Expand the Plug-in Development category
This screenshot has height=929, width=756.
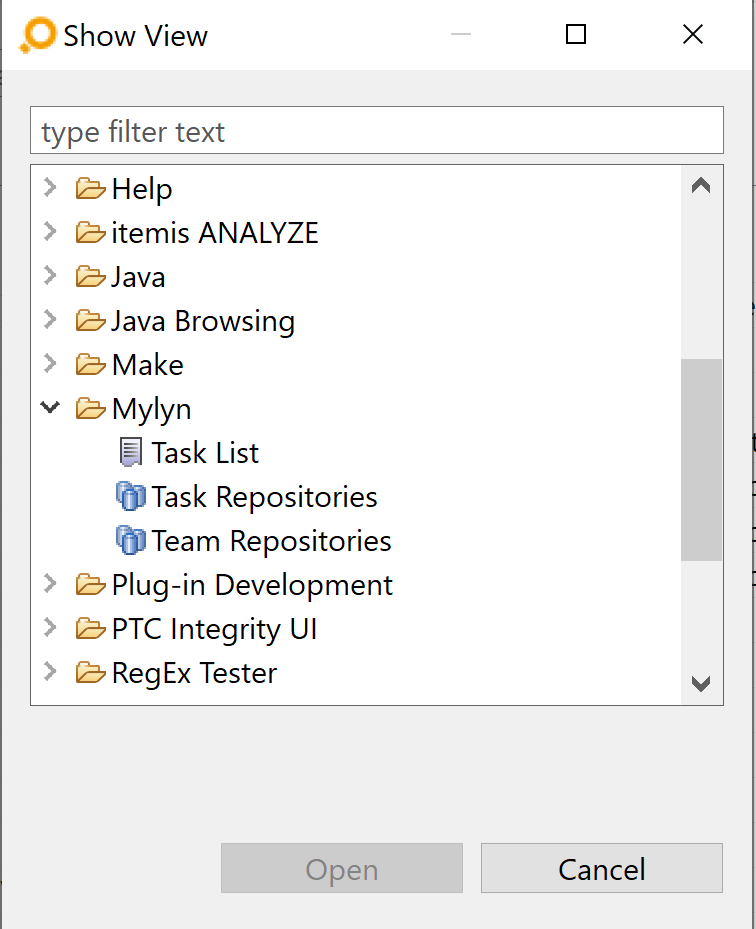coord(50,584)
